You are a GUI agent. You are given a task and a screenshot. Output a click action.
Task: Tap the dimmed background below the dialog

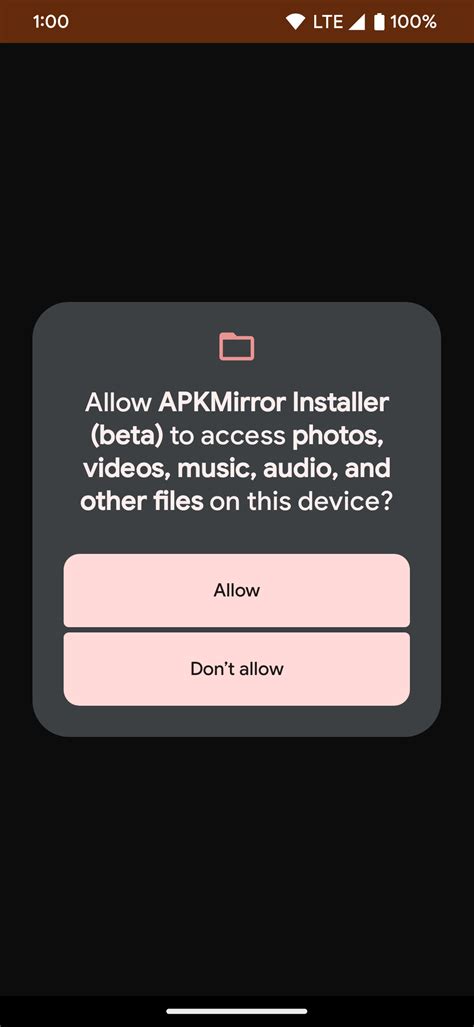(236, 865)
